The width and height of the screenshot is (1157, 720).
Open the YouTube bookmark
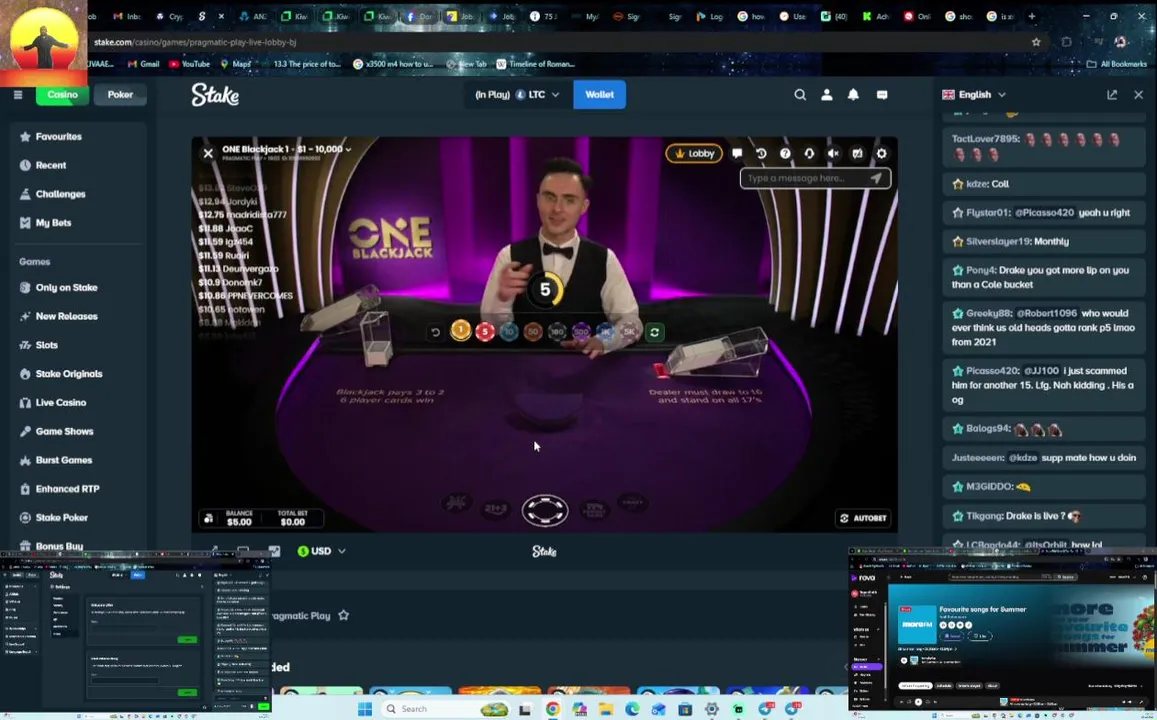[x=190, y=64]
